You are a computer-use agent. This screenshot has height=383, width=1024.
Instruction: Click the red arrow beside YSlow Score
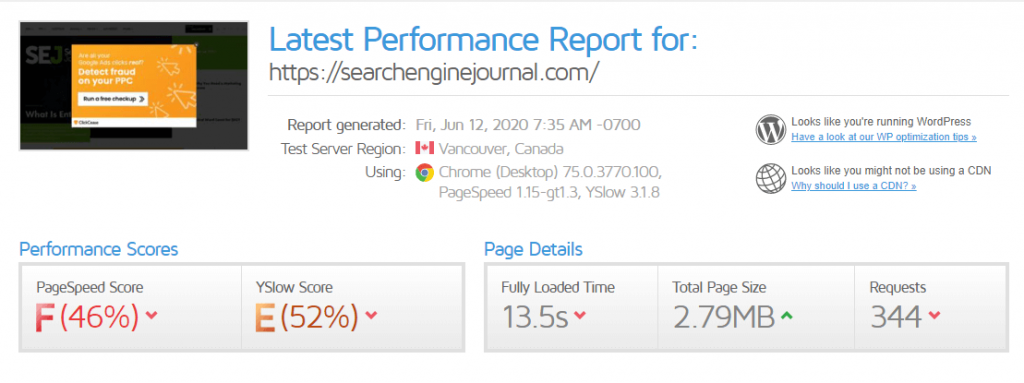[371, 316]
